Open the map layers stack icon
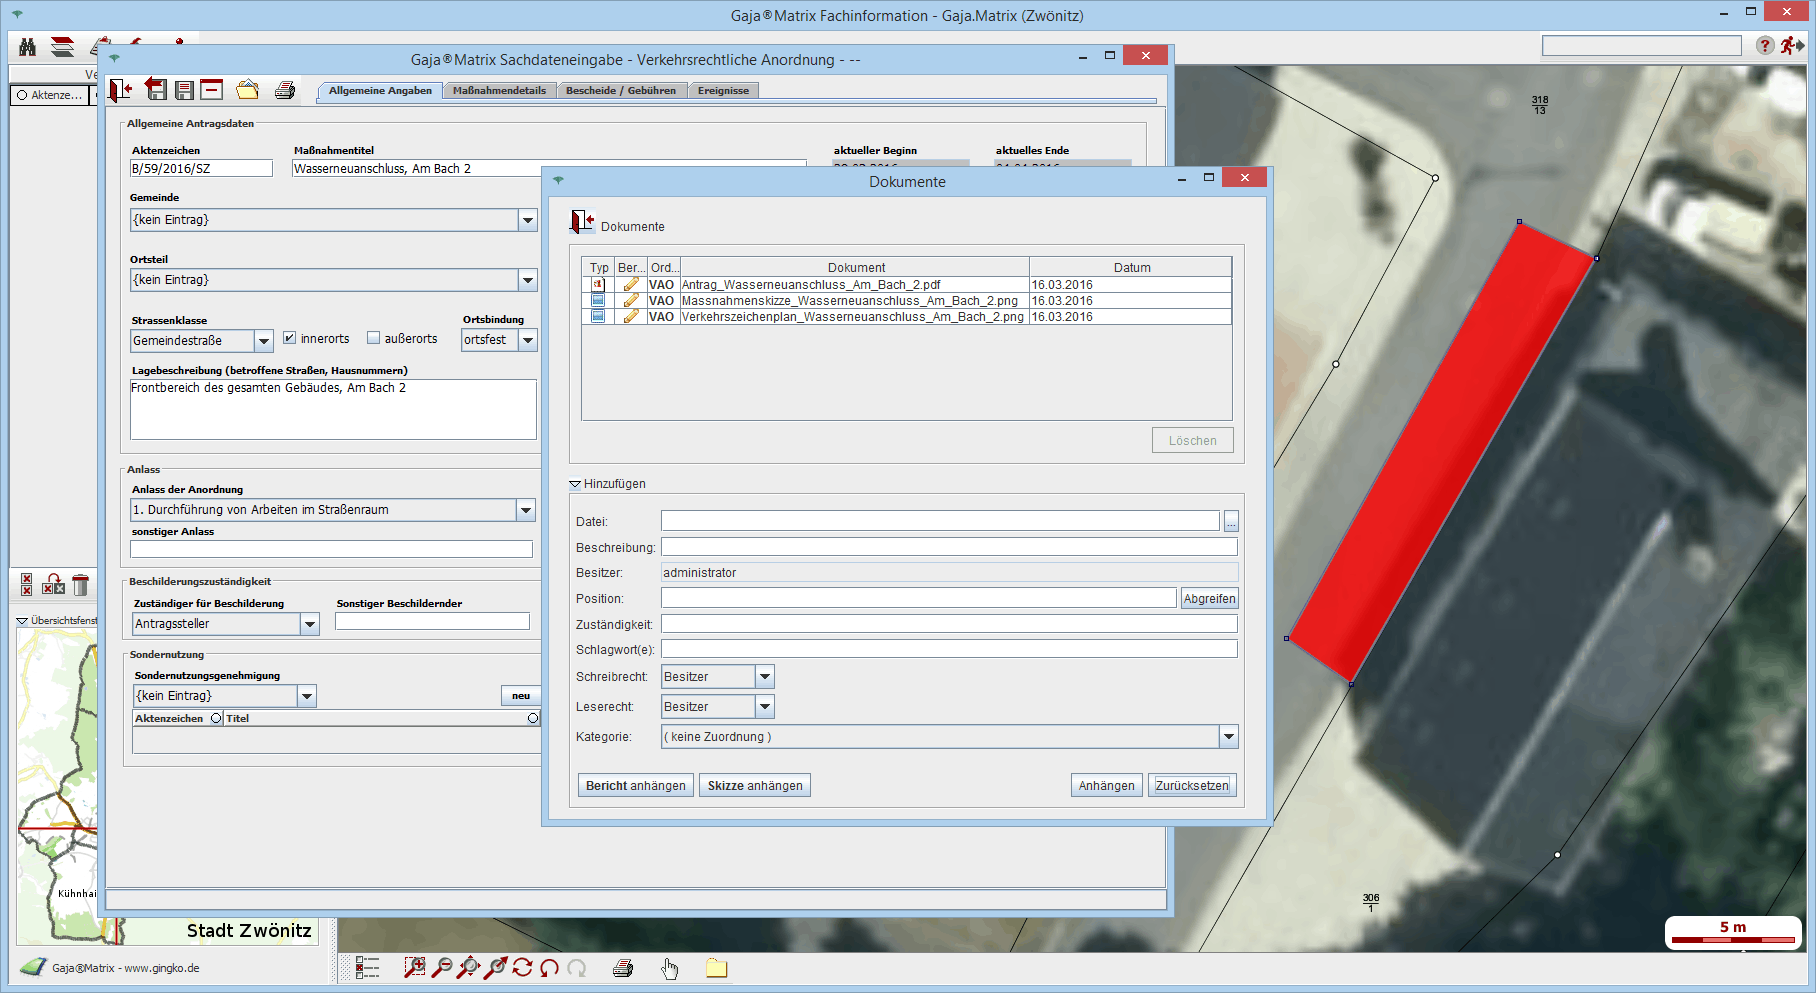 coord(62,47)
